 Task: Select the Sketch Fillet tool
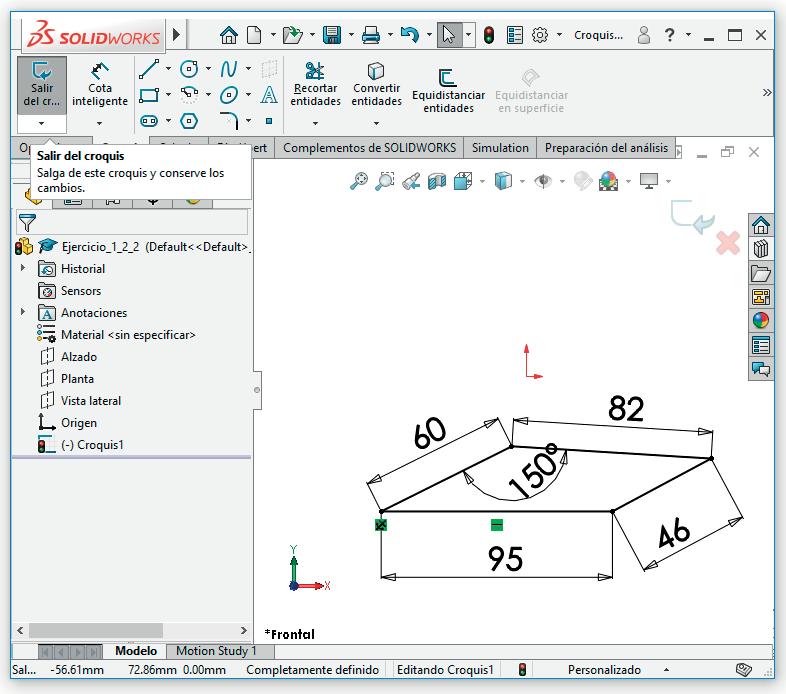tap(229, 121)
